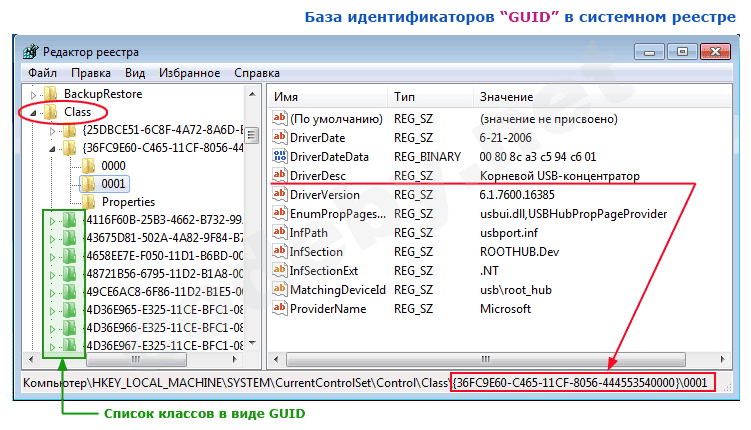Click folder icon of {25DBCE51-6C8F key
This screenshot has width=751, height=430.
tap(69, 130)
